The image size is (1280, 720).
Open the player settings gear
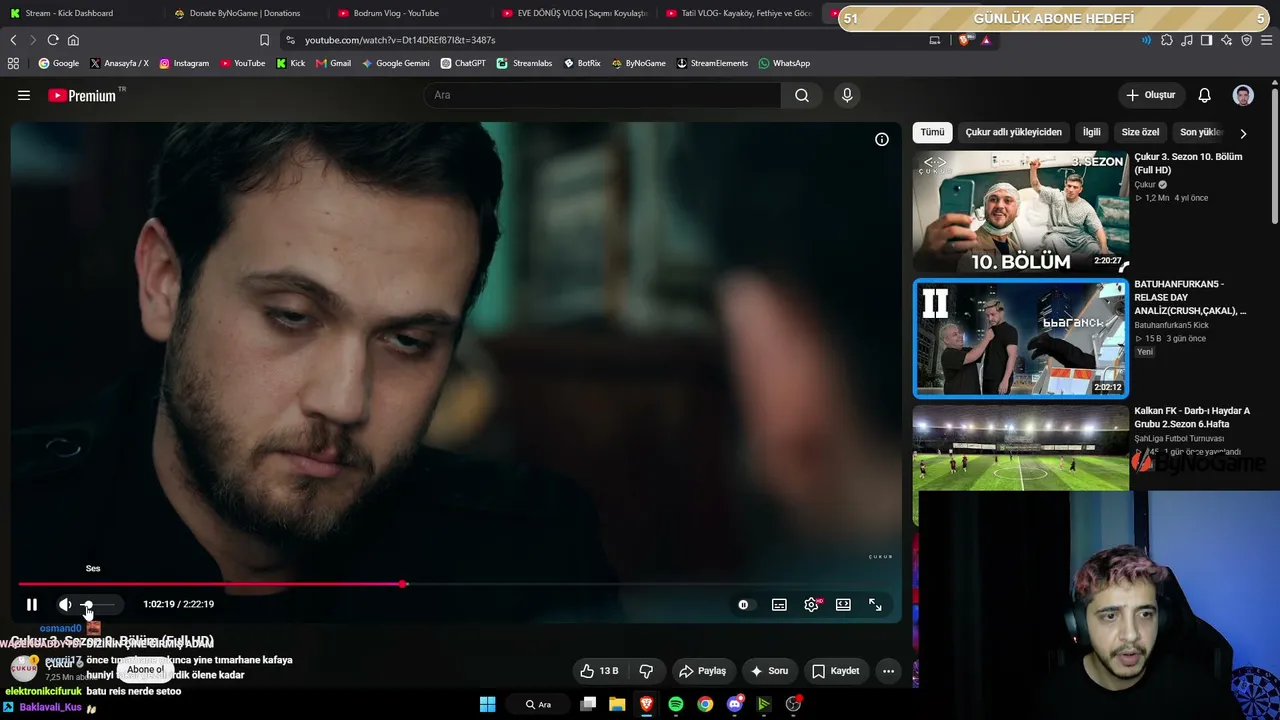(812, 604)
